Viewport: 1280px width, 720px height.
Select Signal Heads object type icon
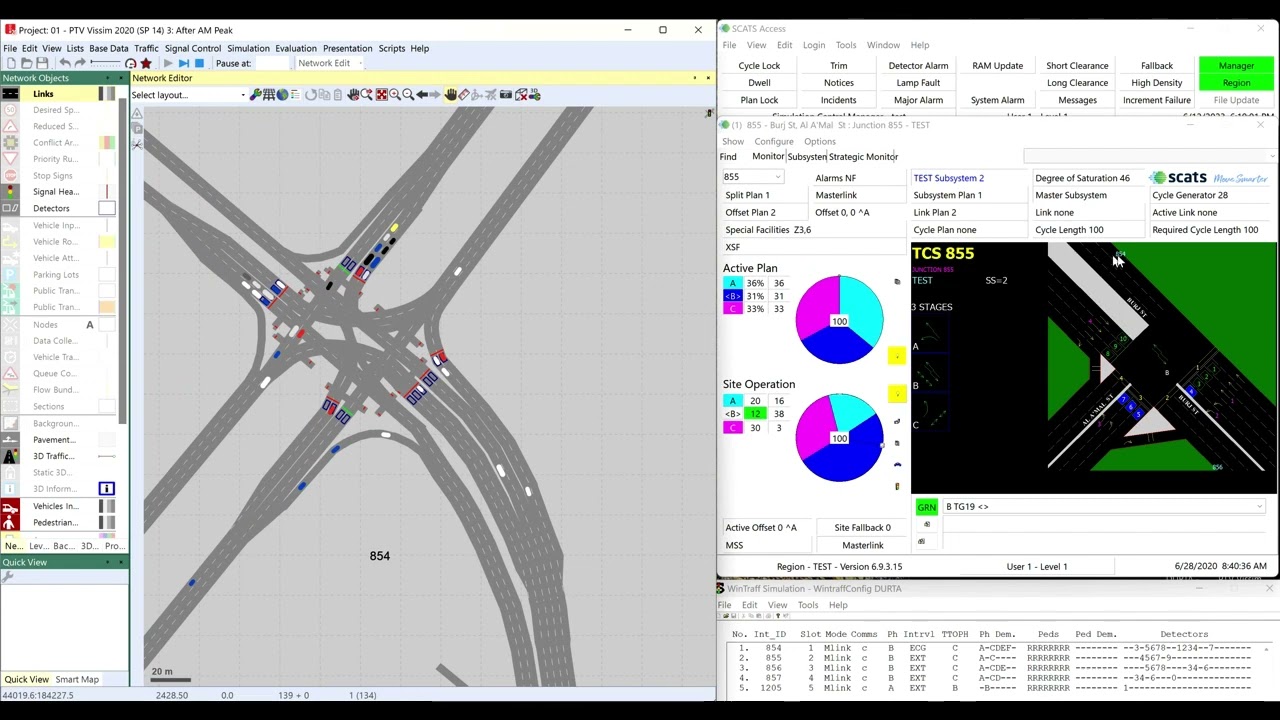click(10, 192)
